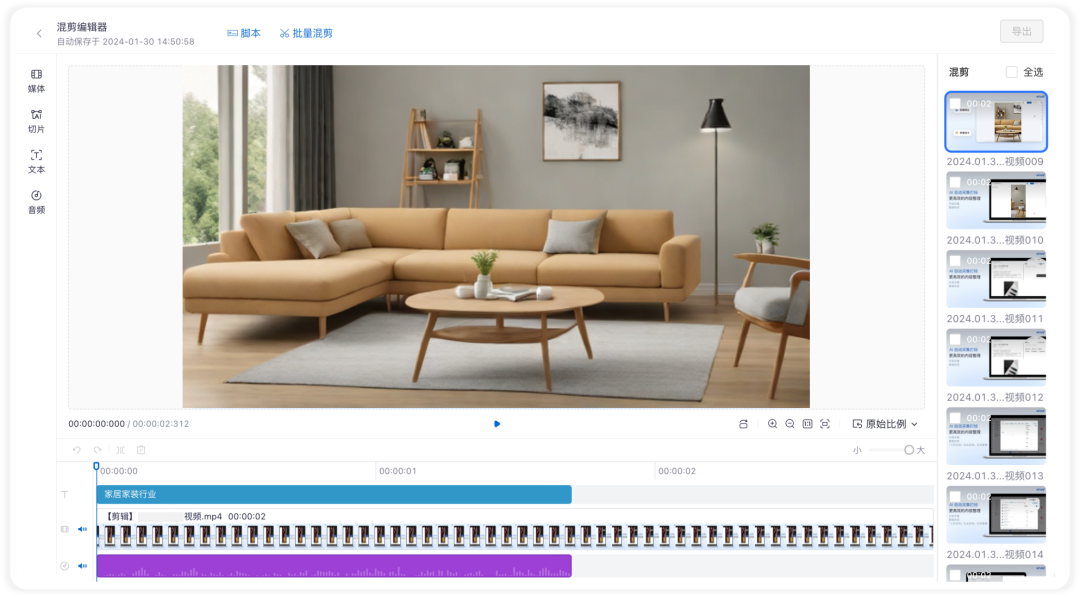Click the 2024.01.3...视频011 file name
This screenshot has width=1080, height=597.
tap(995, 319)
